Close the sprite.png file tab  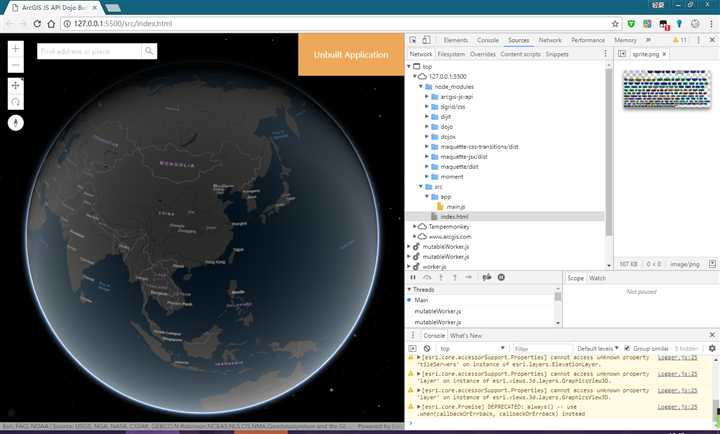click(664, 54)
